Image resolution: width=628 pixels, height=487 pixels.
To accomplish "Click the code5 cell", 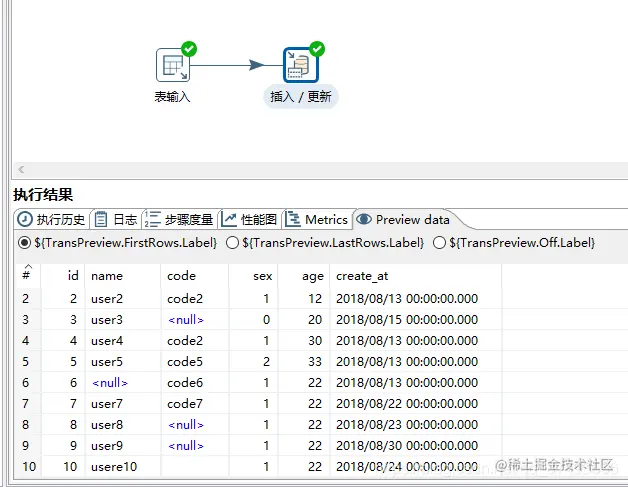I will [x=195, y=362].
